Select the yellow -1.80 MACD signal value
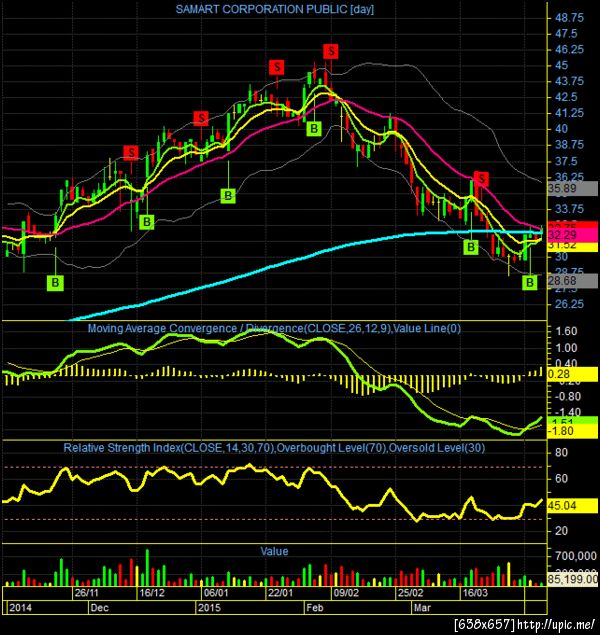This screenshot has width=600, height=635. click(x=573, y=431)
